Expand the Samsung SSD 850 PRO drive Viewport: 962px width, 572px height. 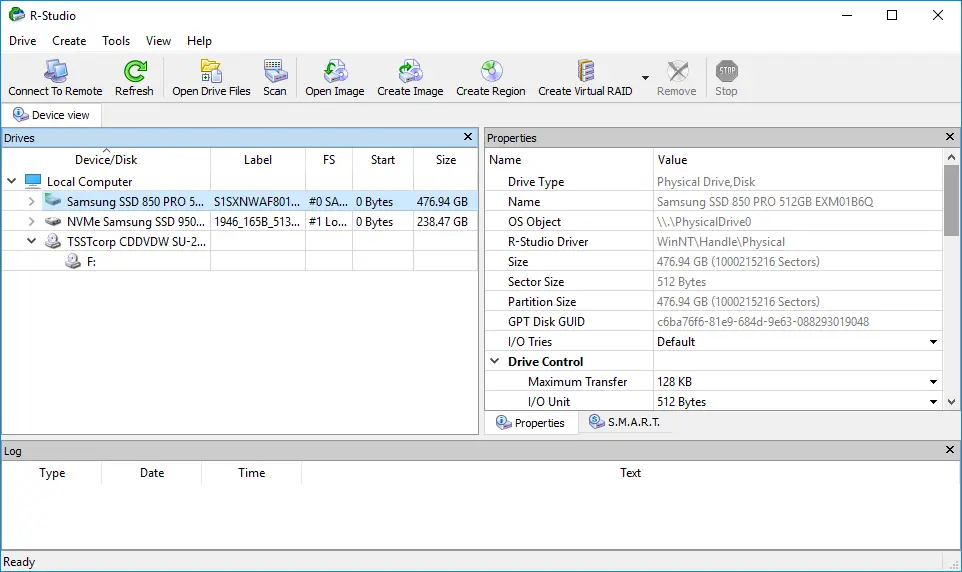[31, 201]
